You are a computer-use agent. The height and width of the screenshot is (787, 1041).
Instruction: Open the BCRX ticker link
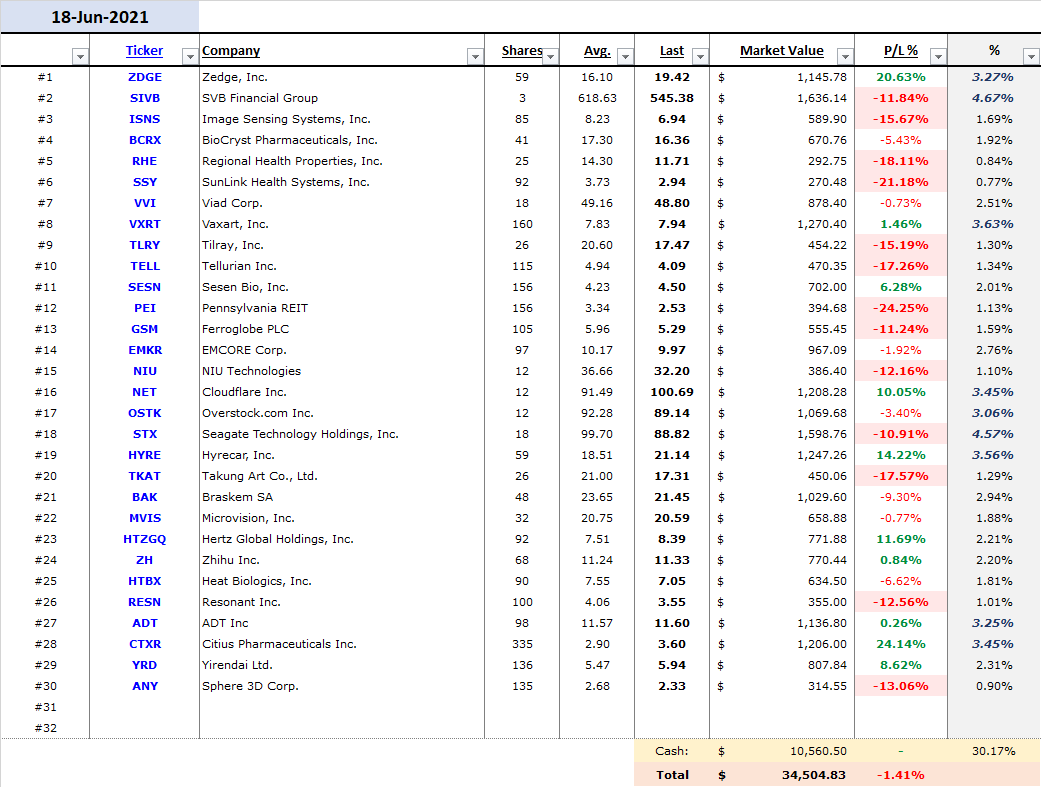click(x=145, y=140)
